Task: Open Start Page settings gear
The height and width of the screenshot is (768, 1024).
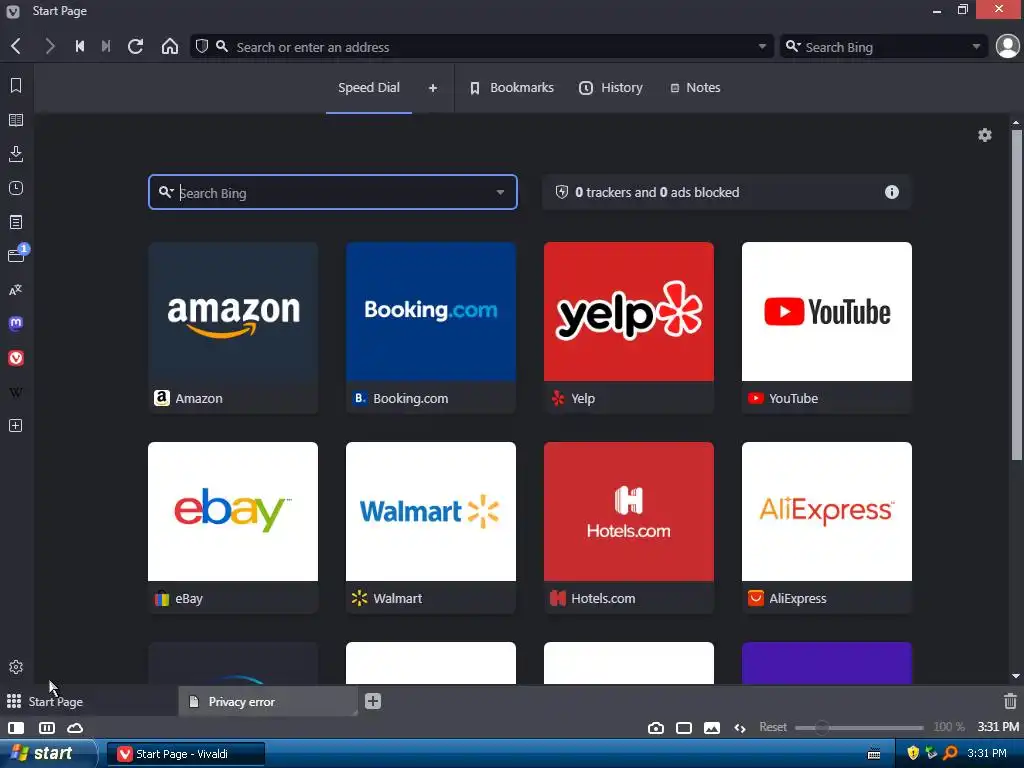Action: coord(984,135)
